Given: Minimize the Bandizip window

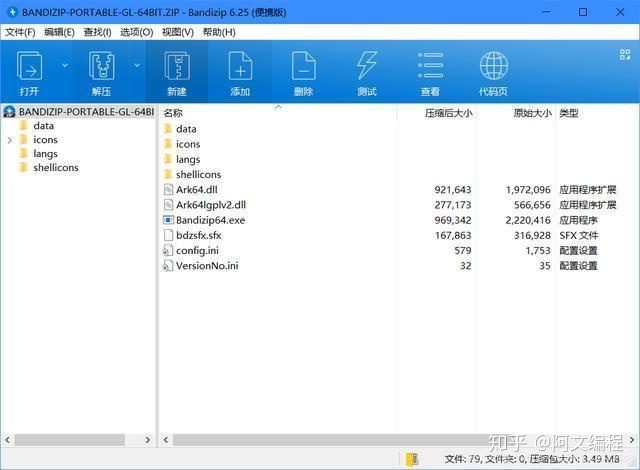Looking at the screenshot, I should click(546, 12).
